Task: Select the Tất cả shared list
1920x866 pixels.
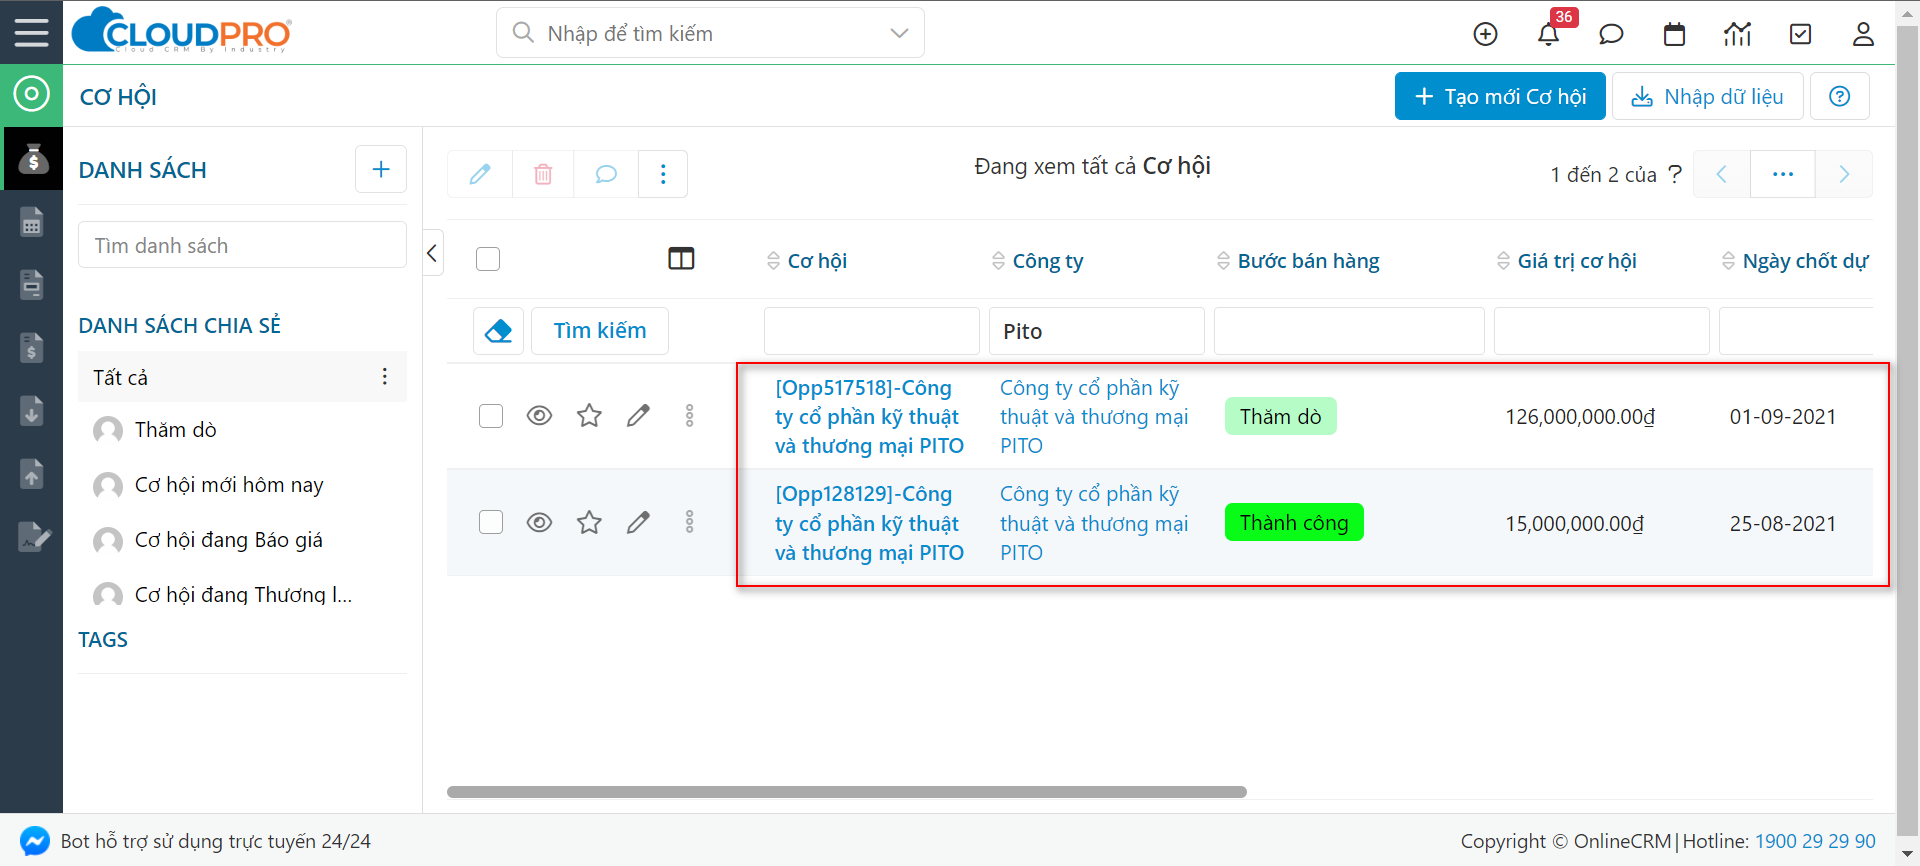Action: pos(242,377)
